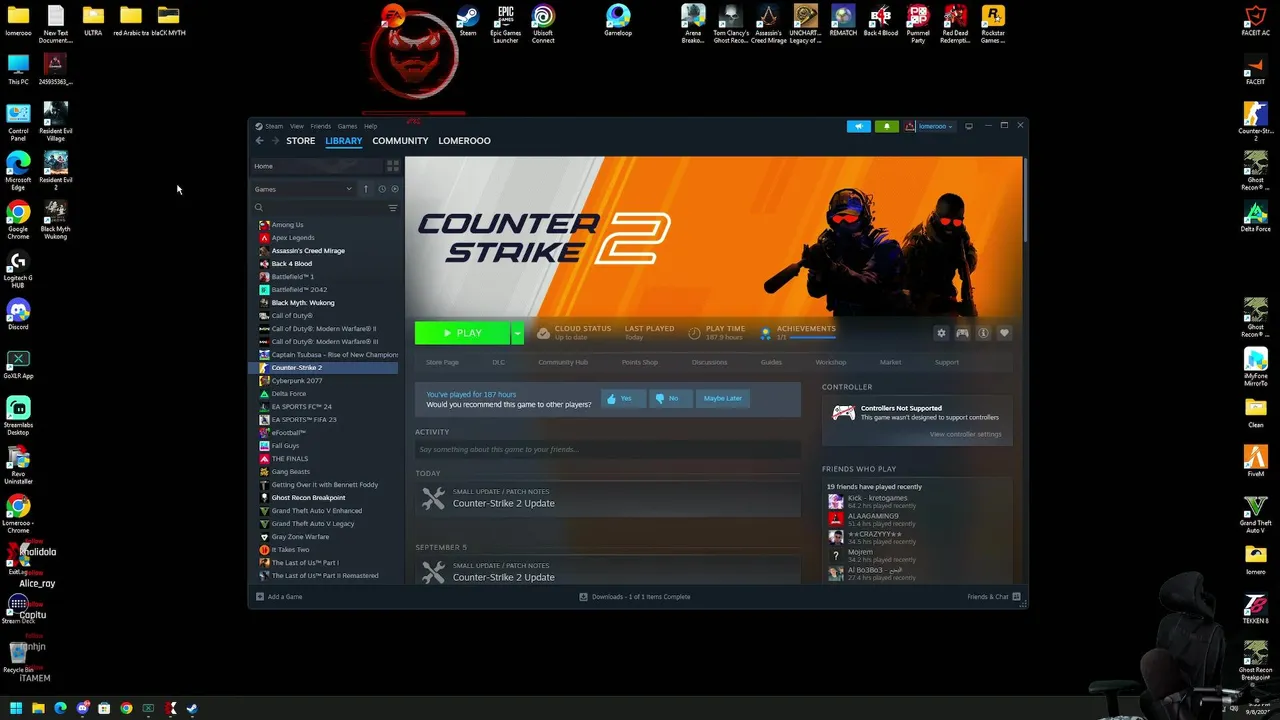Screen dimensions: 1280x720
Task: Open the Community Hub link
Action: click(x=563, y=362)
